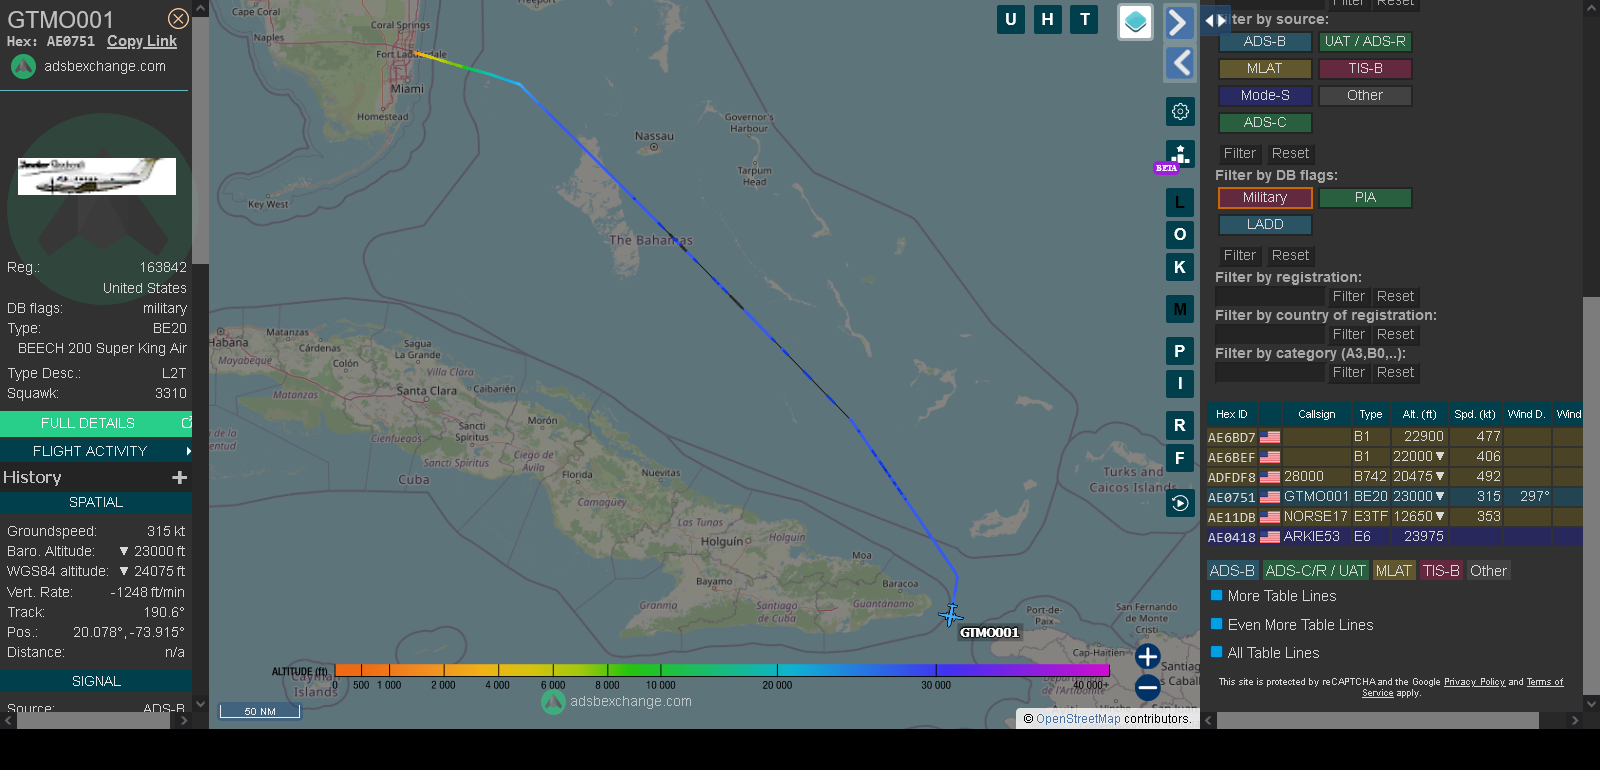
Task: Click the replay playback circle icon
Action: (x=1180, y=503)
